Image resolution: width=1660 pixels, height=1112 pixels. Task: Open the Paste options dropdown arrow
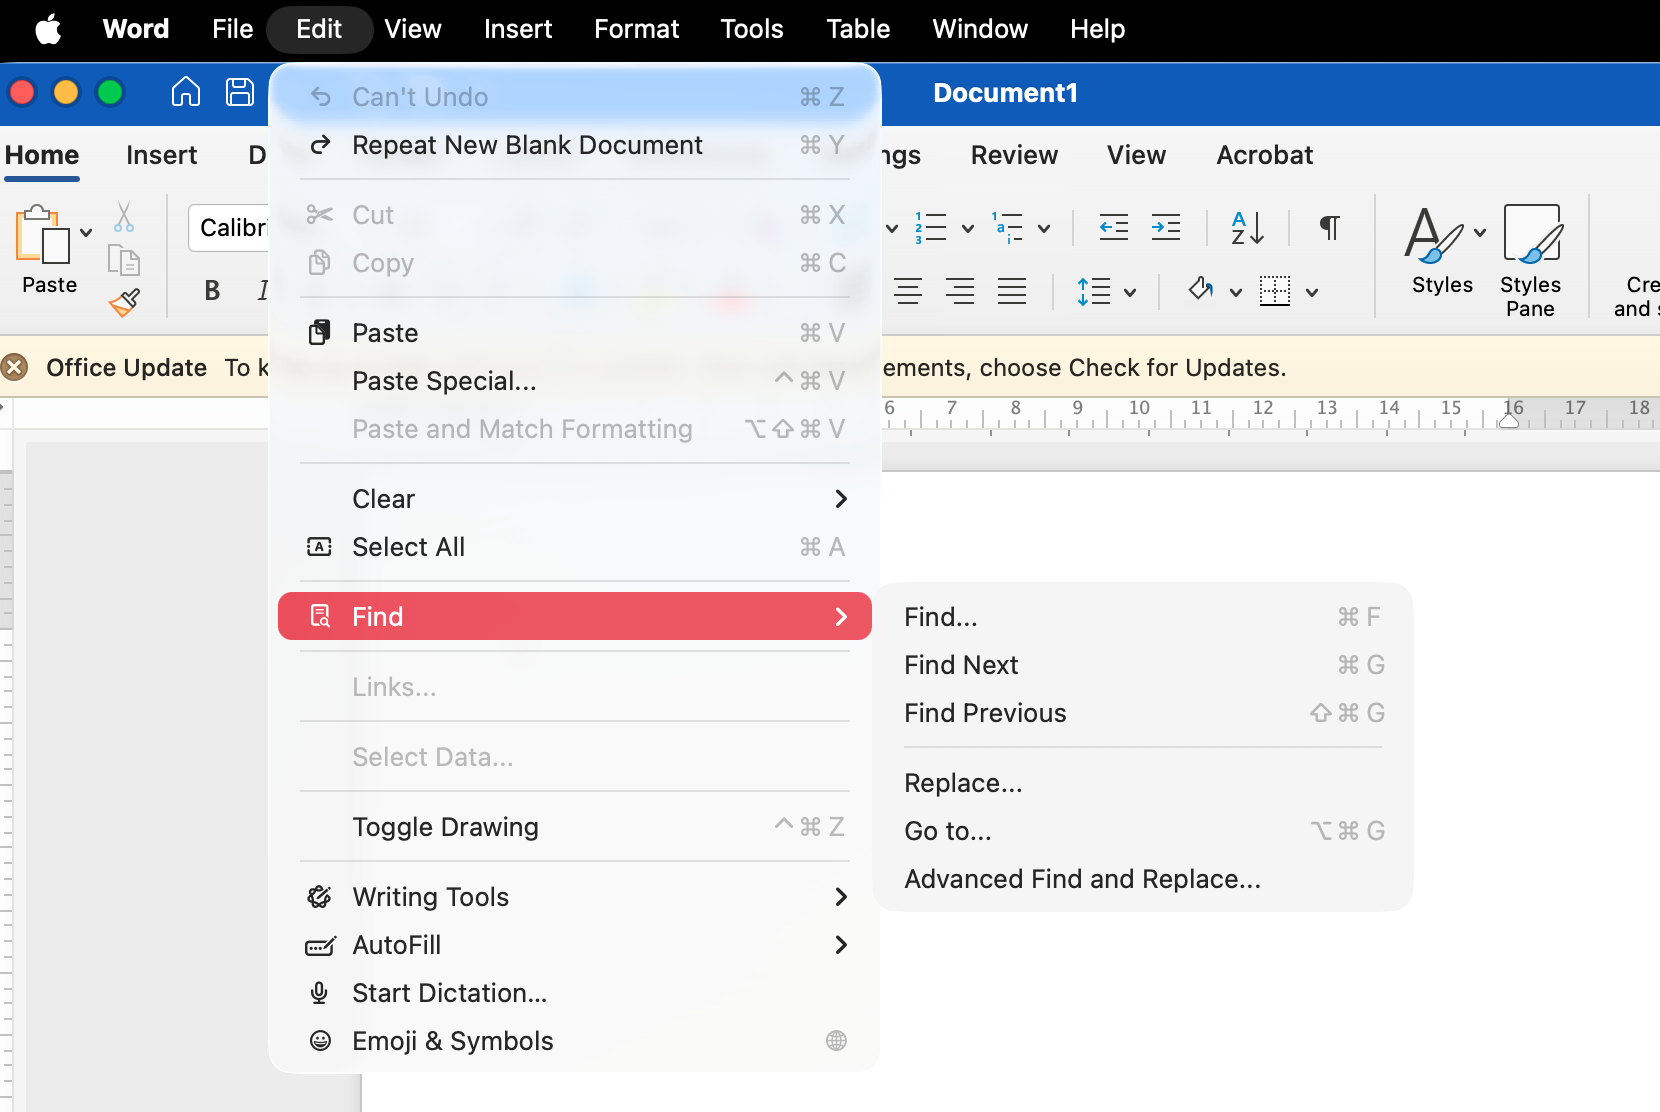click(86, 232)
